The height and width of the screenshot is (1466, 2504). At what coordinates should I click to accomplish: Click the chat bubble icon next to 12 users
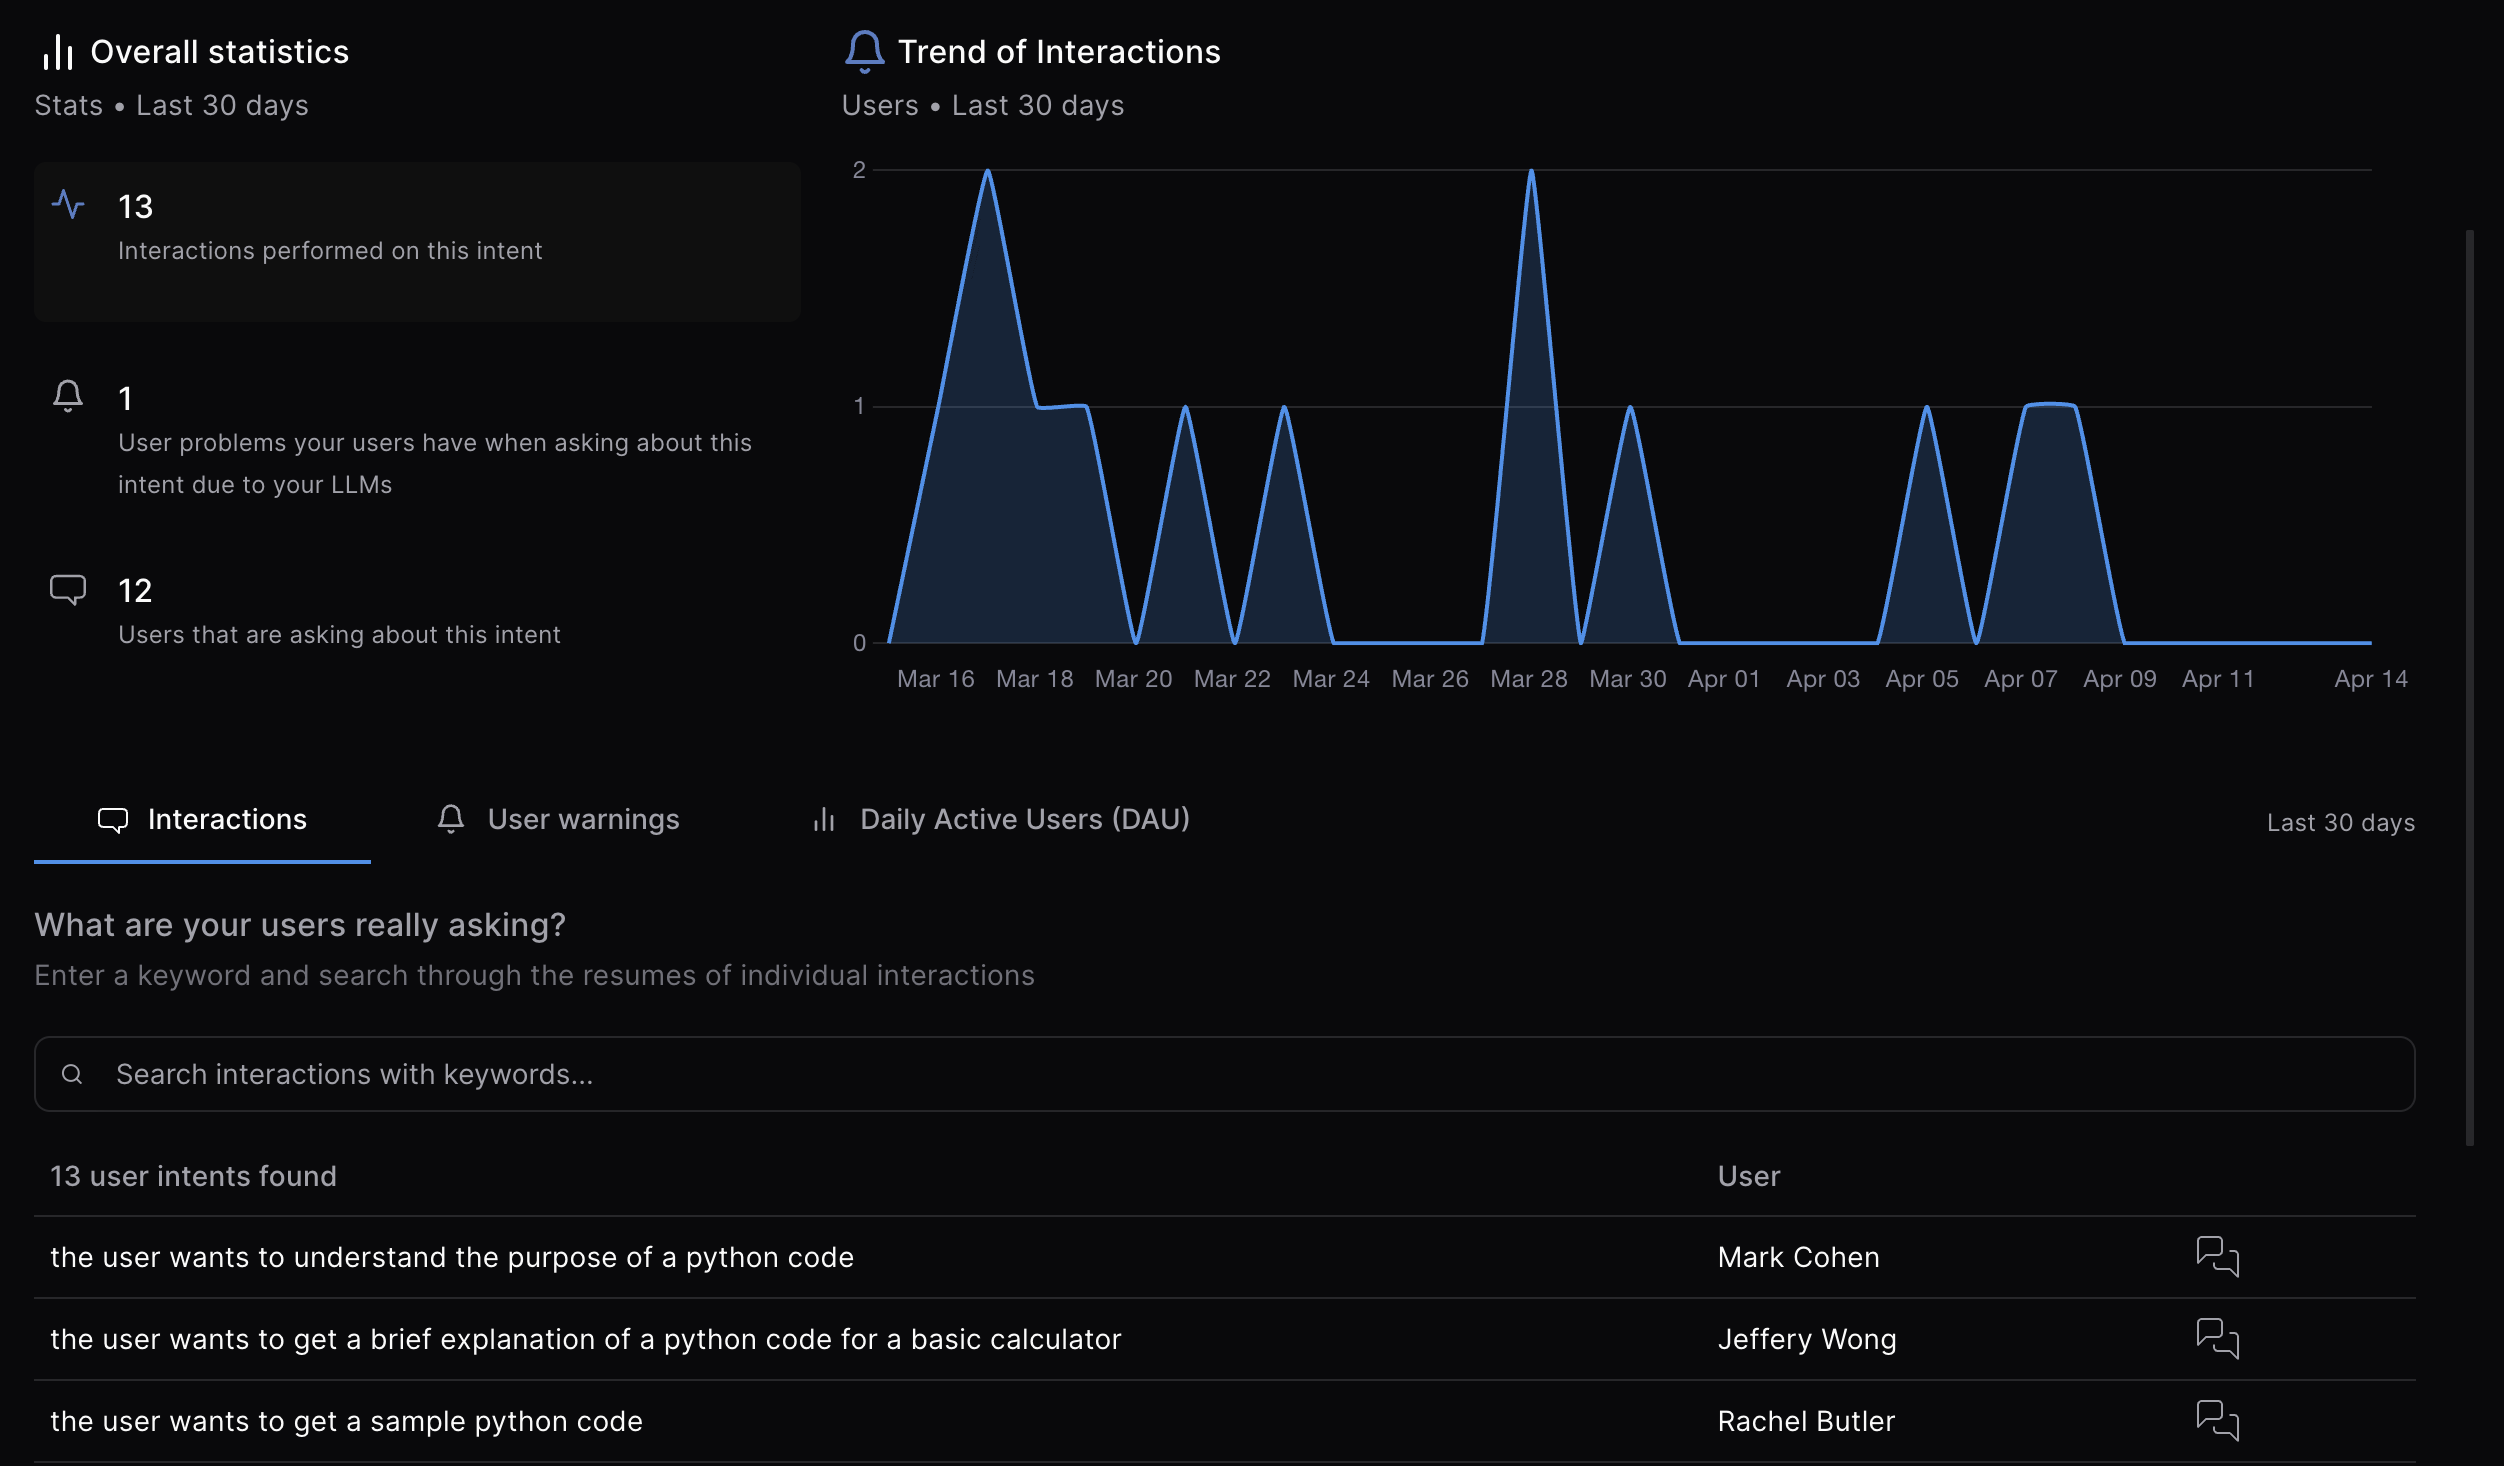click(x=68, y=589)
